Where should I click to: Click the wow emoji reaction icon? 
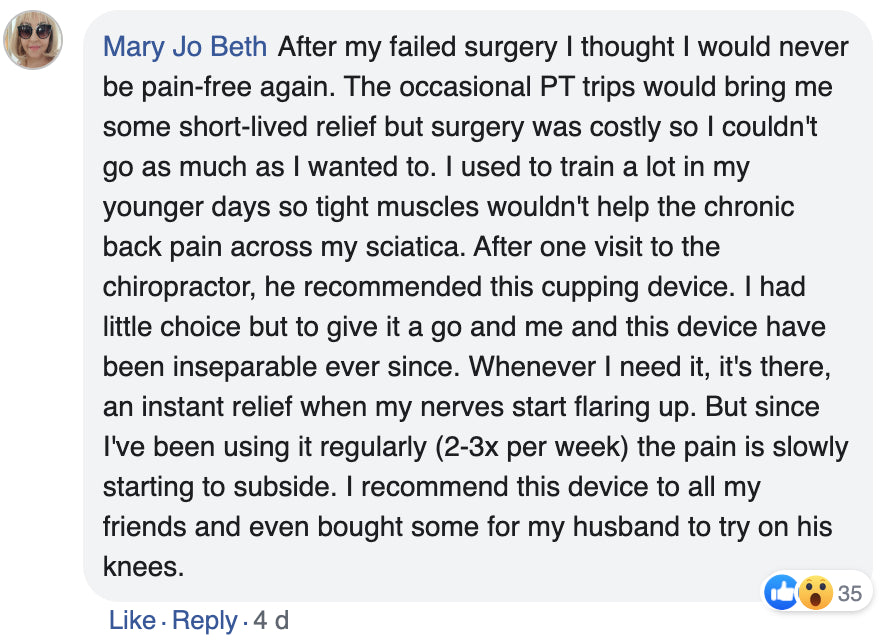tap(815, 593)
